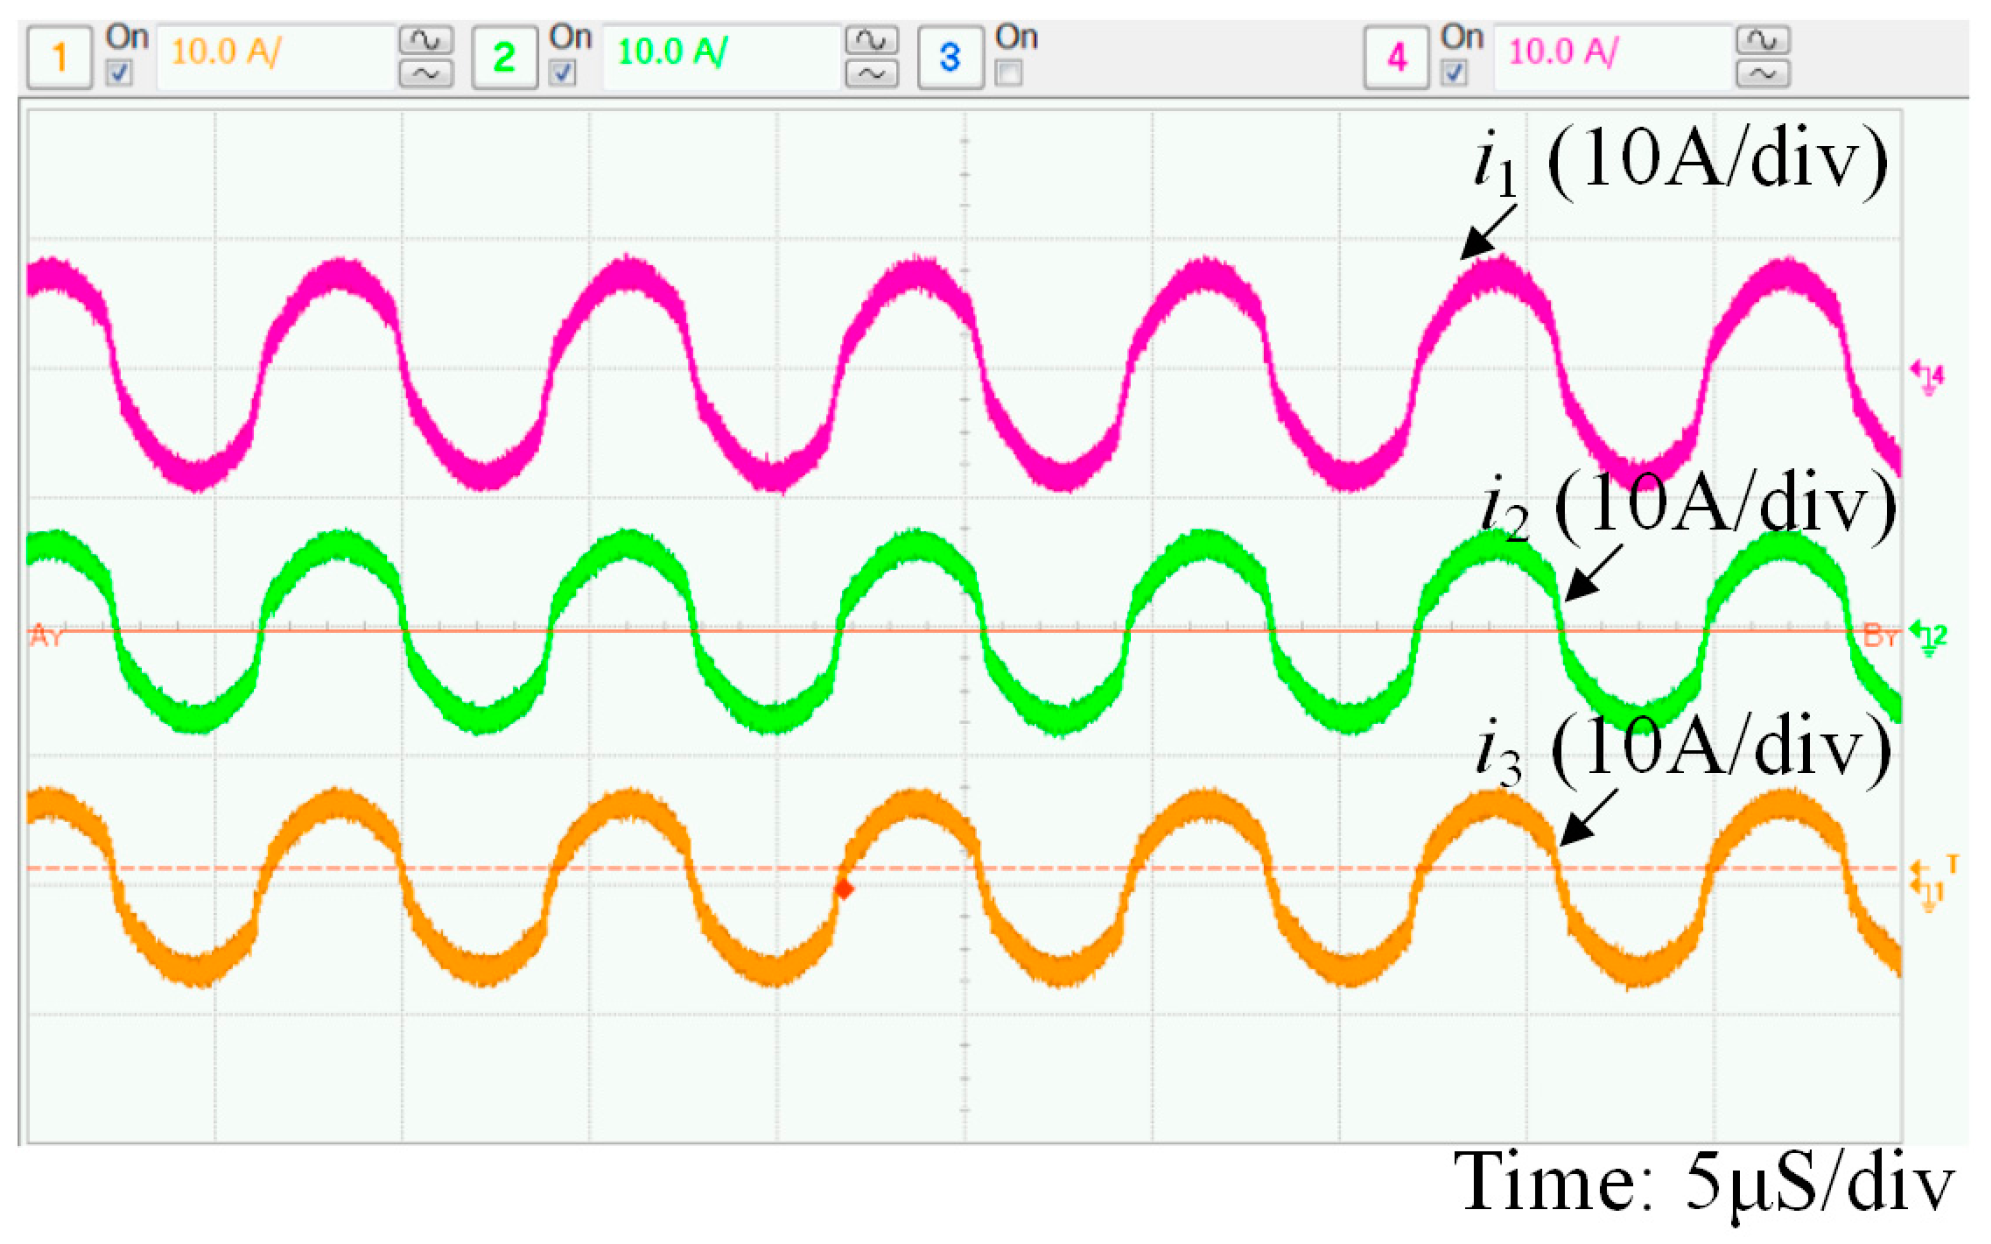The width and height of the screenshot is (1991, 1244).
Task: Increase channel 2 scale with large-wave icon
Action: [x=871, y=40]
